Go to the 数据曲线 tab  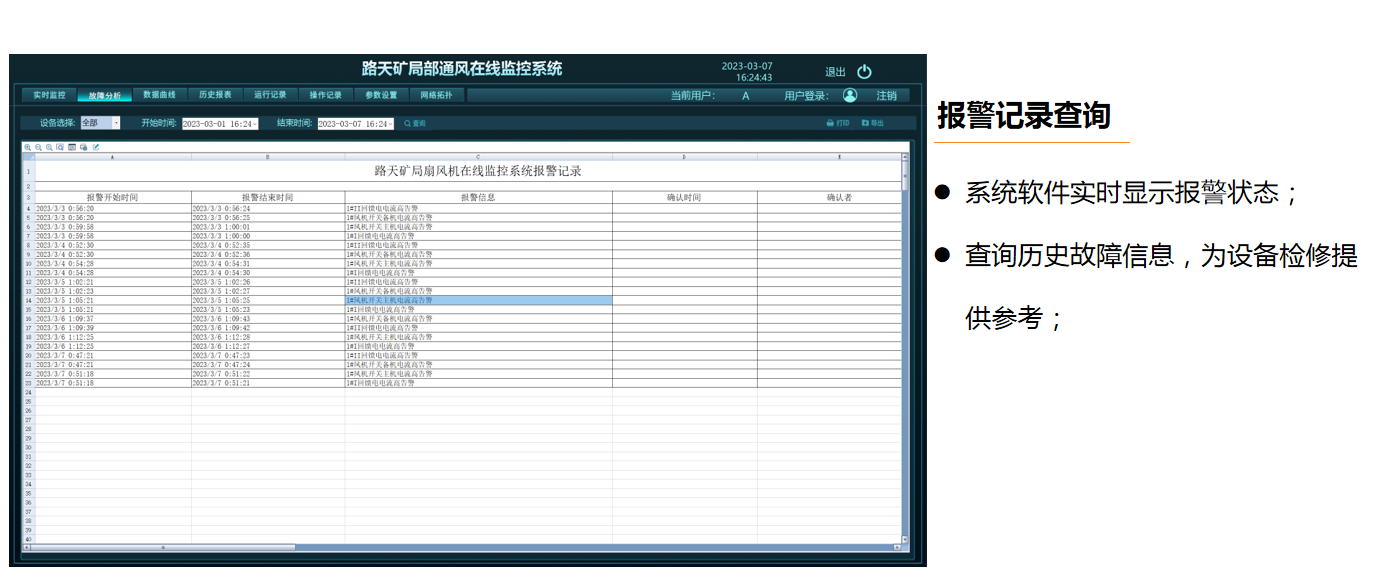159,95
